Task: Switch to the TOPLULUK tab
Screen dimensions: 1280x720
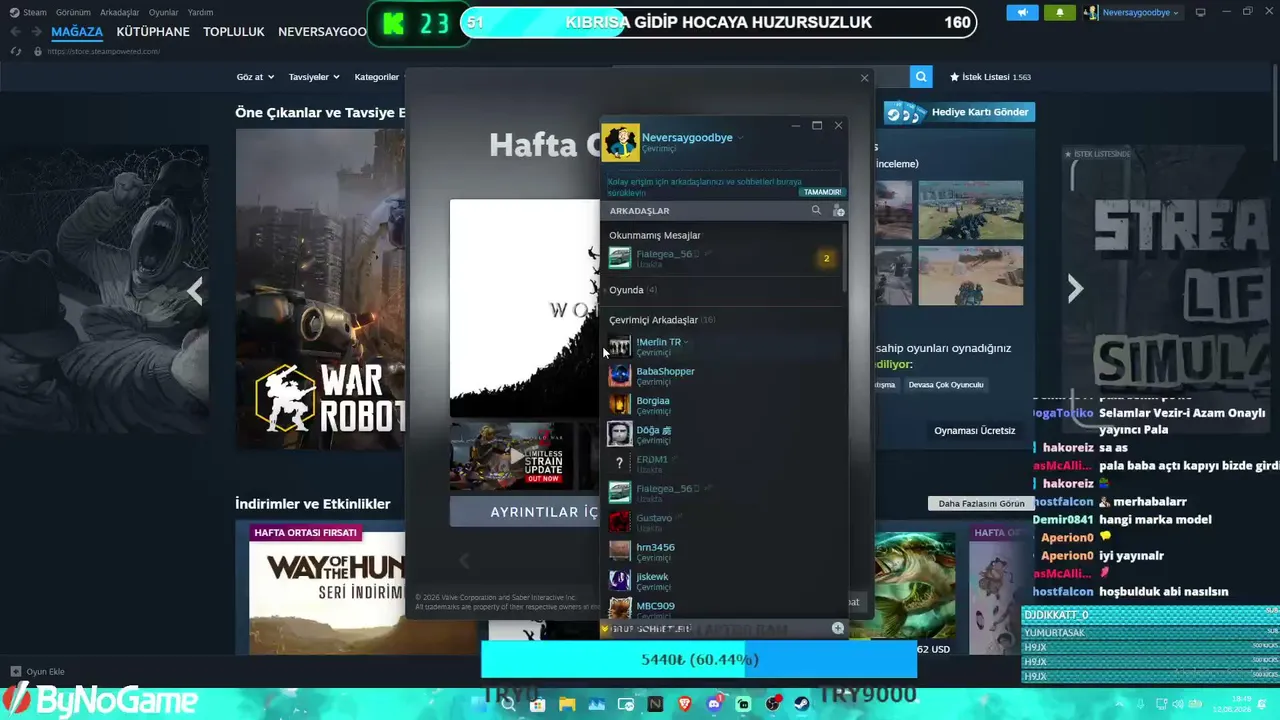Action: point(234,32)
